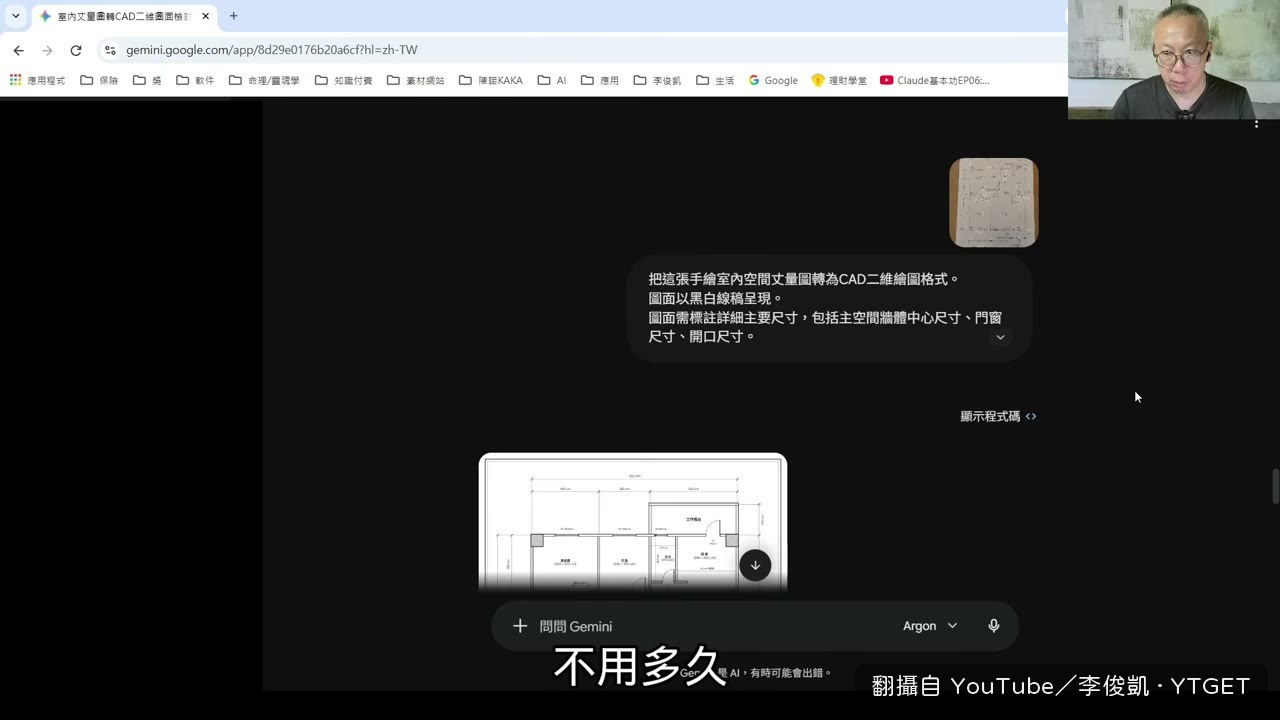Image resolution: width=1280 pixels, height=720 pixels.
Task: Open the uploaded hand-drawn sketch thumbnail
Action: pos(993,202)
